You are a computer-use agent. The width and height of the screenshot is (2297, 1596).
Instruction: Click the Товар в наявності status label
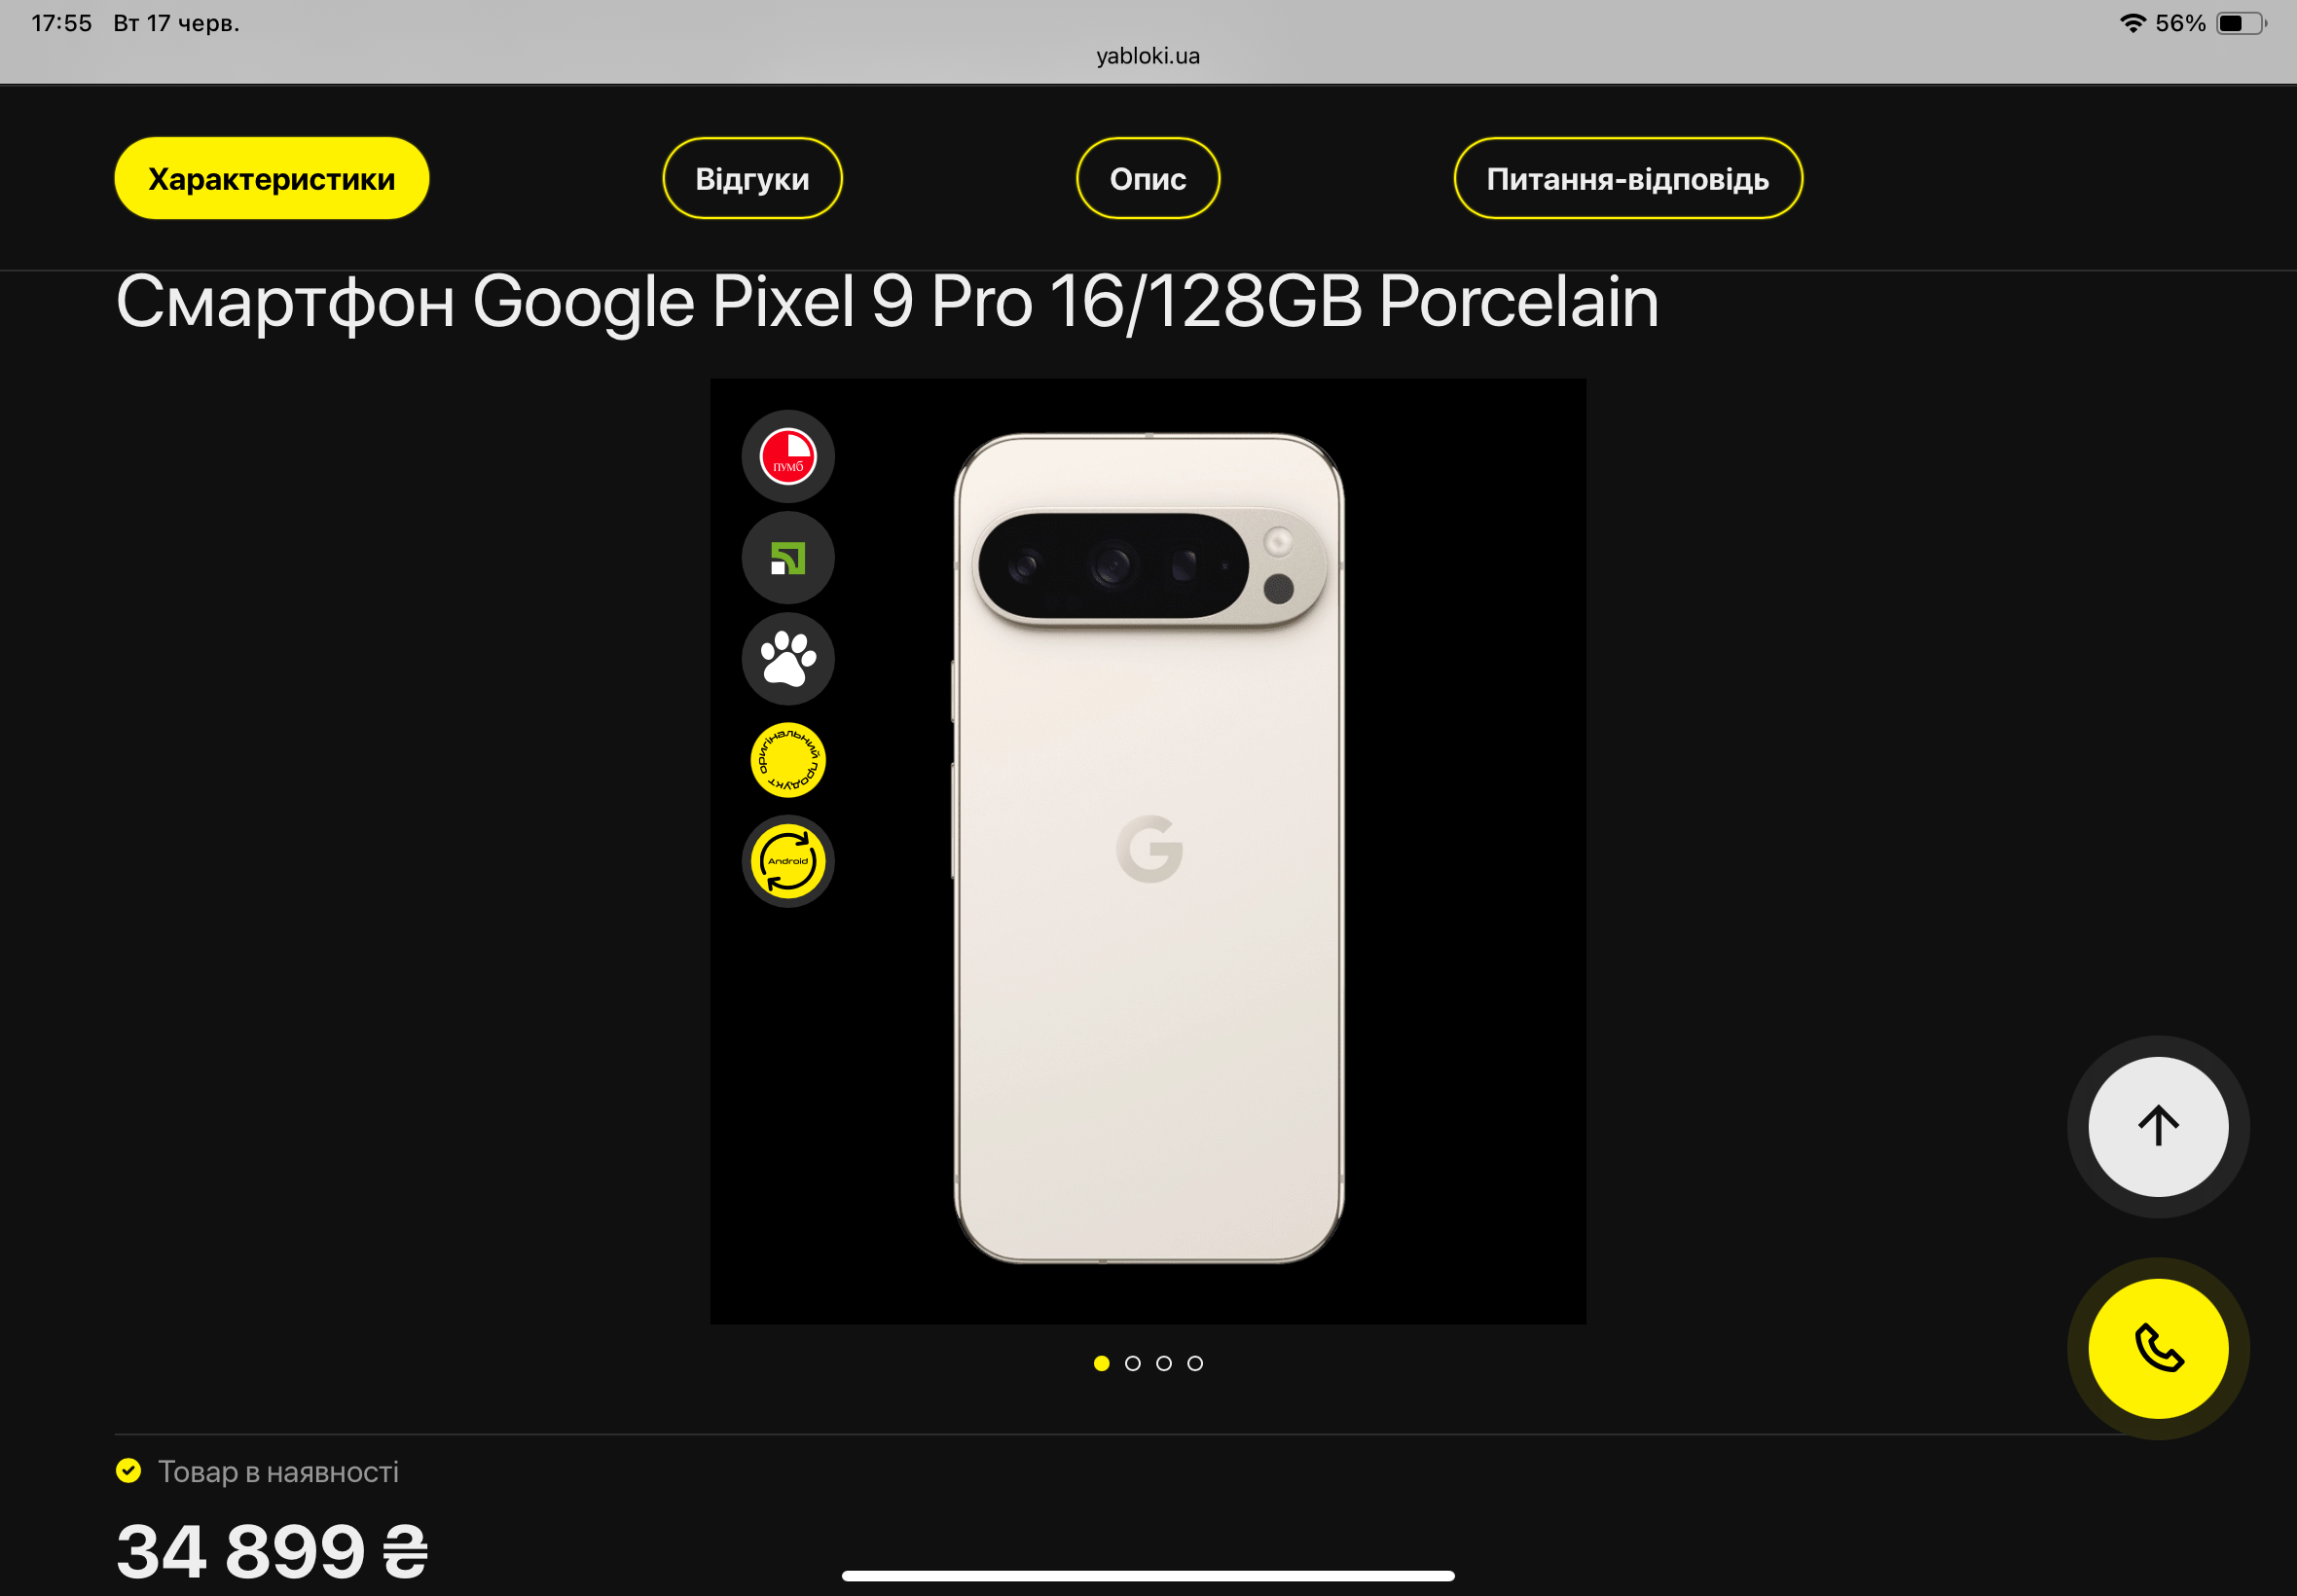278,1471
